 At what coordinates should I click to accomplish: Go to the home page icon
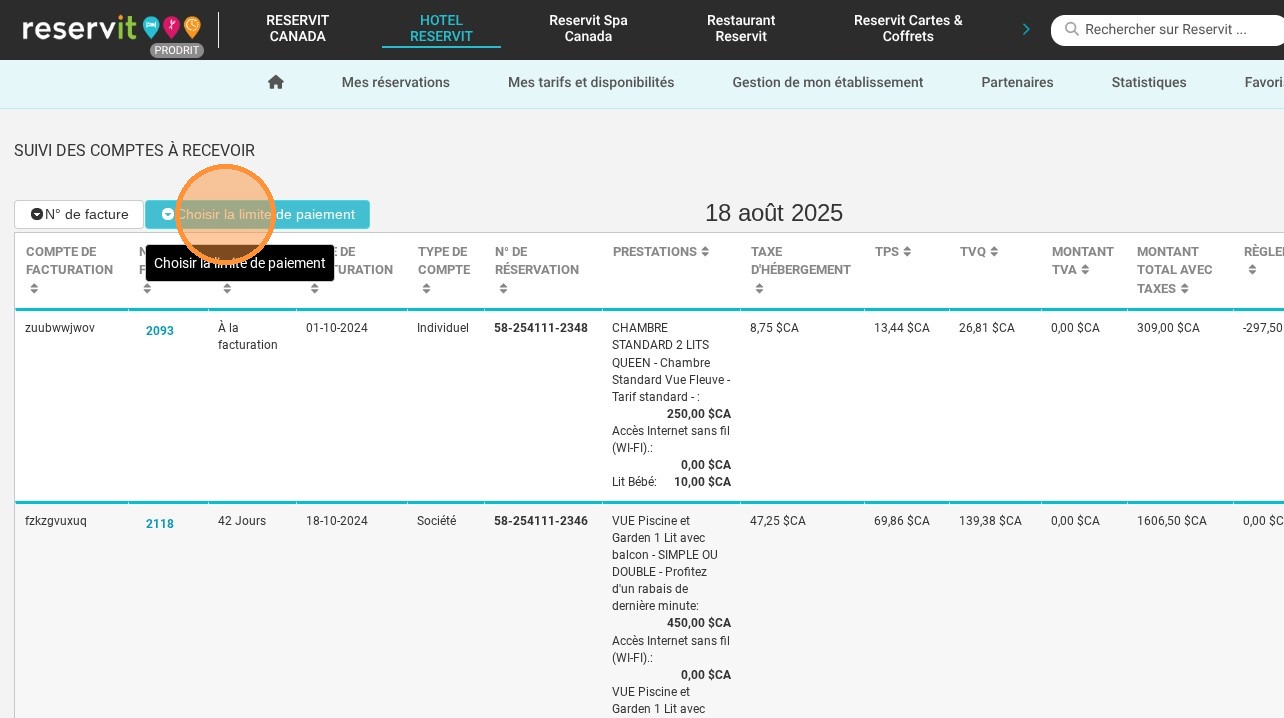click(x=276, y=82)
